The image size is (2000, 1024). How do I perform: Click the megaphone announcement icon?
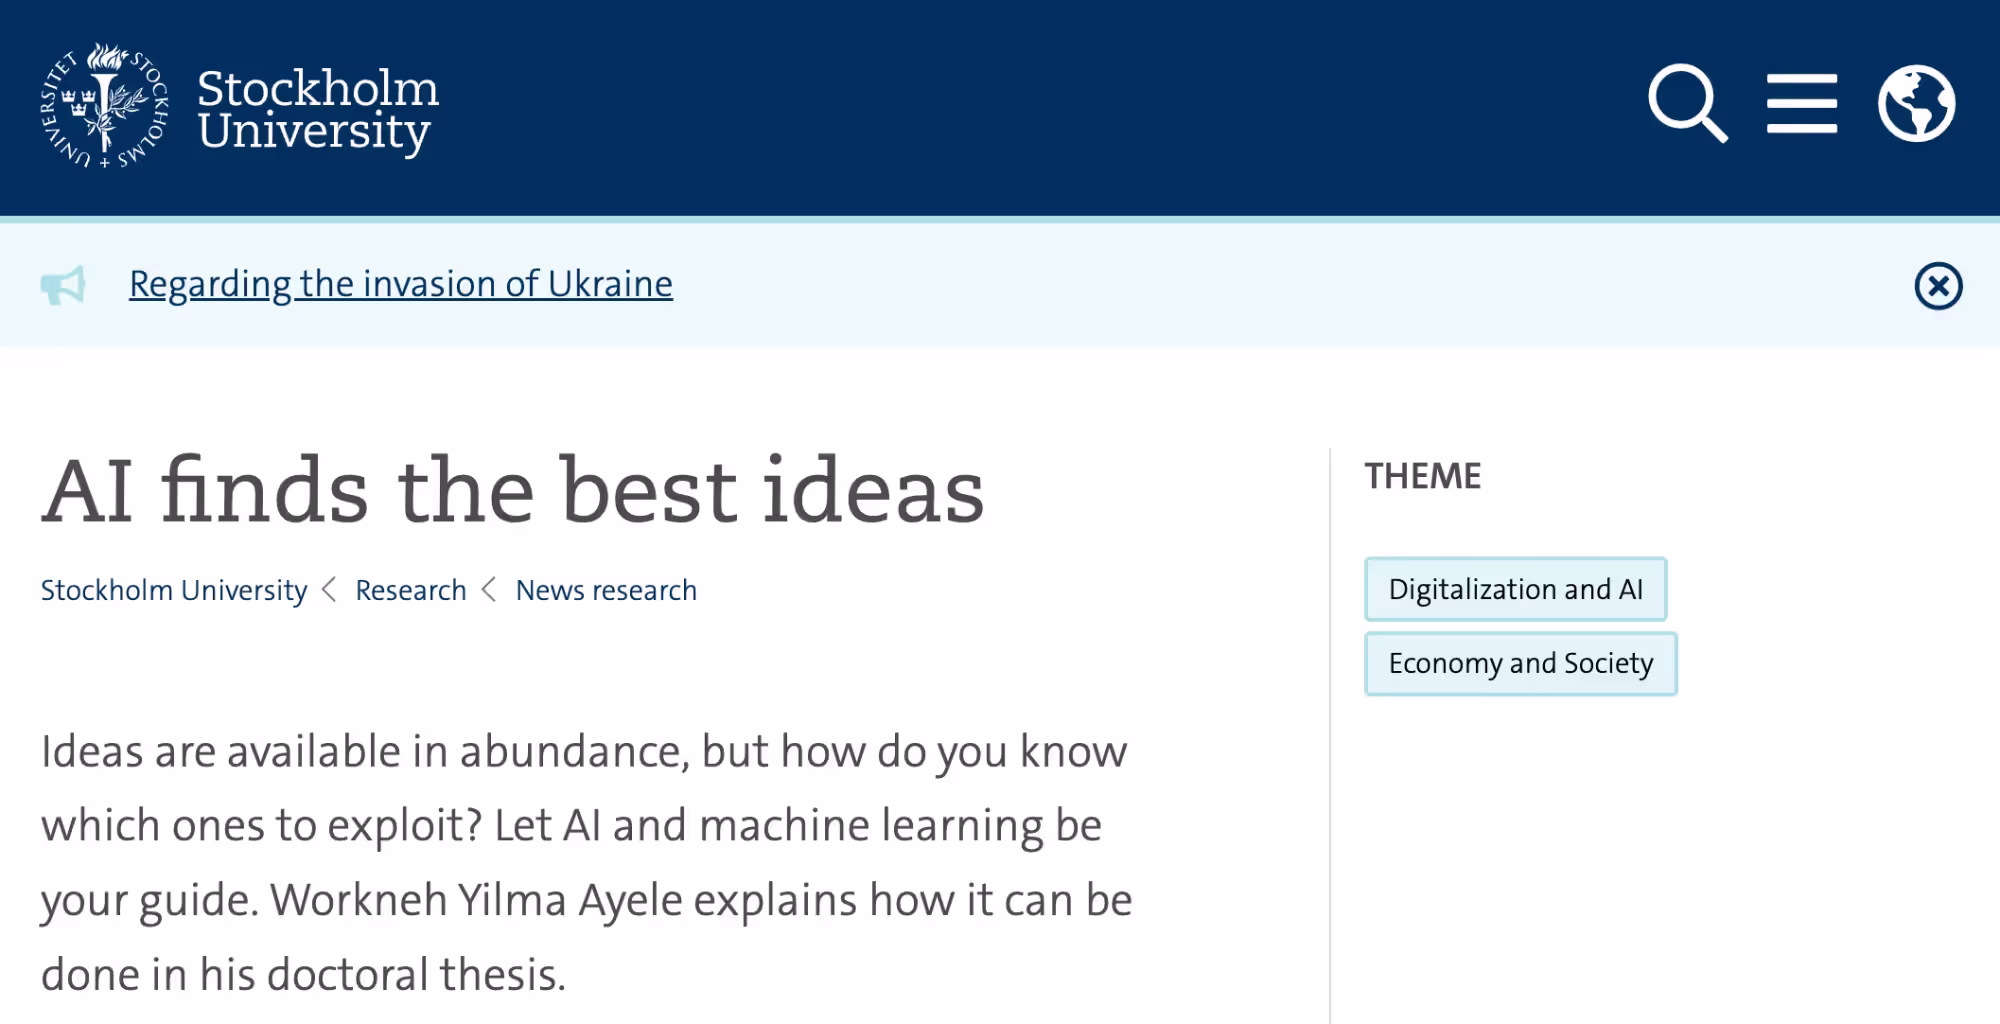tap(63, 285)
